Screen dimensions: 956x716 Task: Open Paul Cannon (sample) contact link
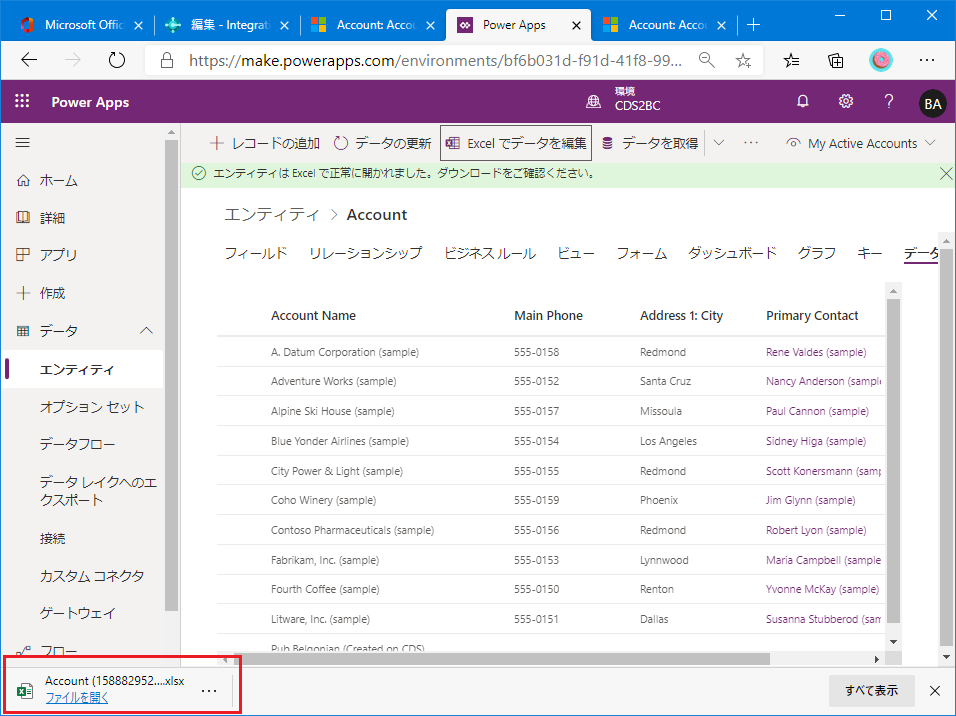817,411
